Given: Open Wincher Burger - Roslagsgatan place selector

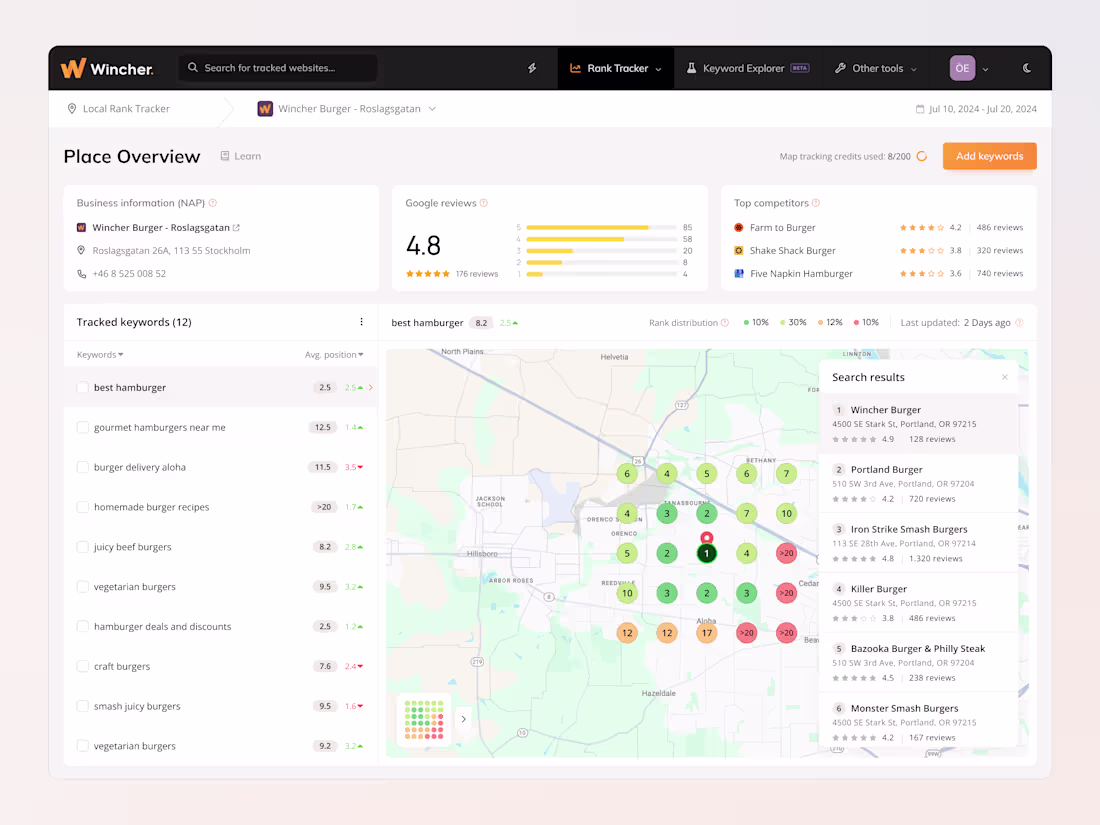Looking at the screenshot, I should [347, 109].
